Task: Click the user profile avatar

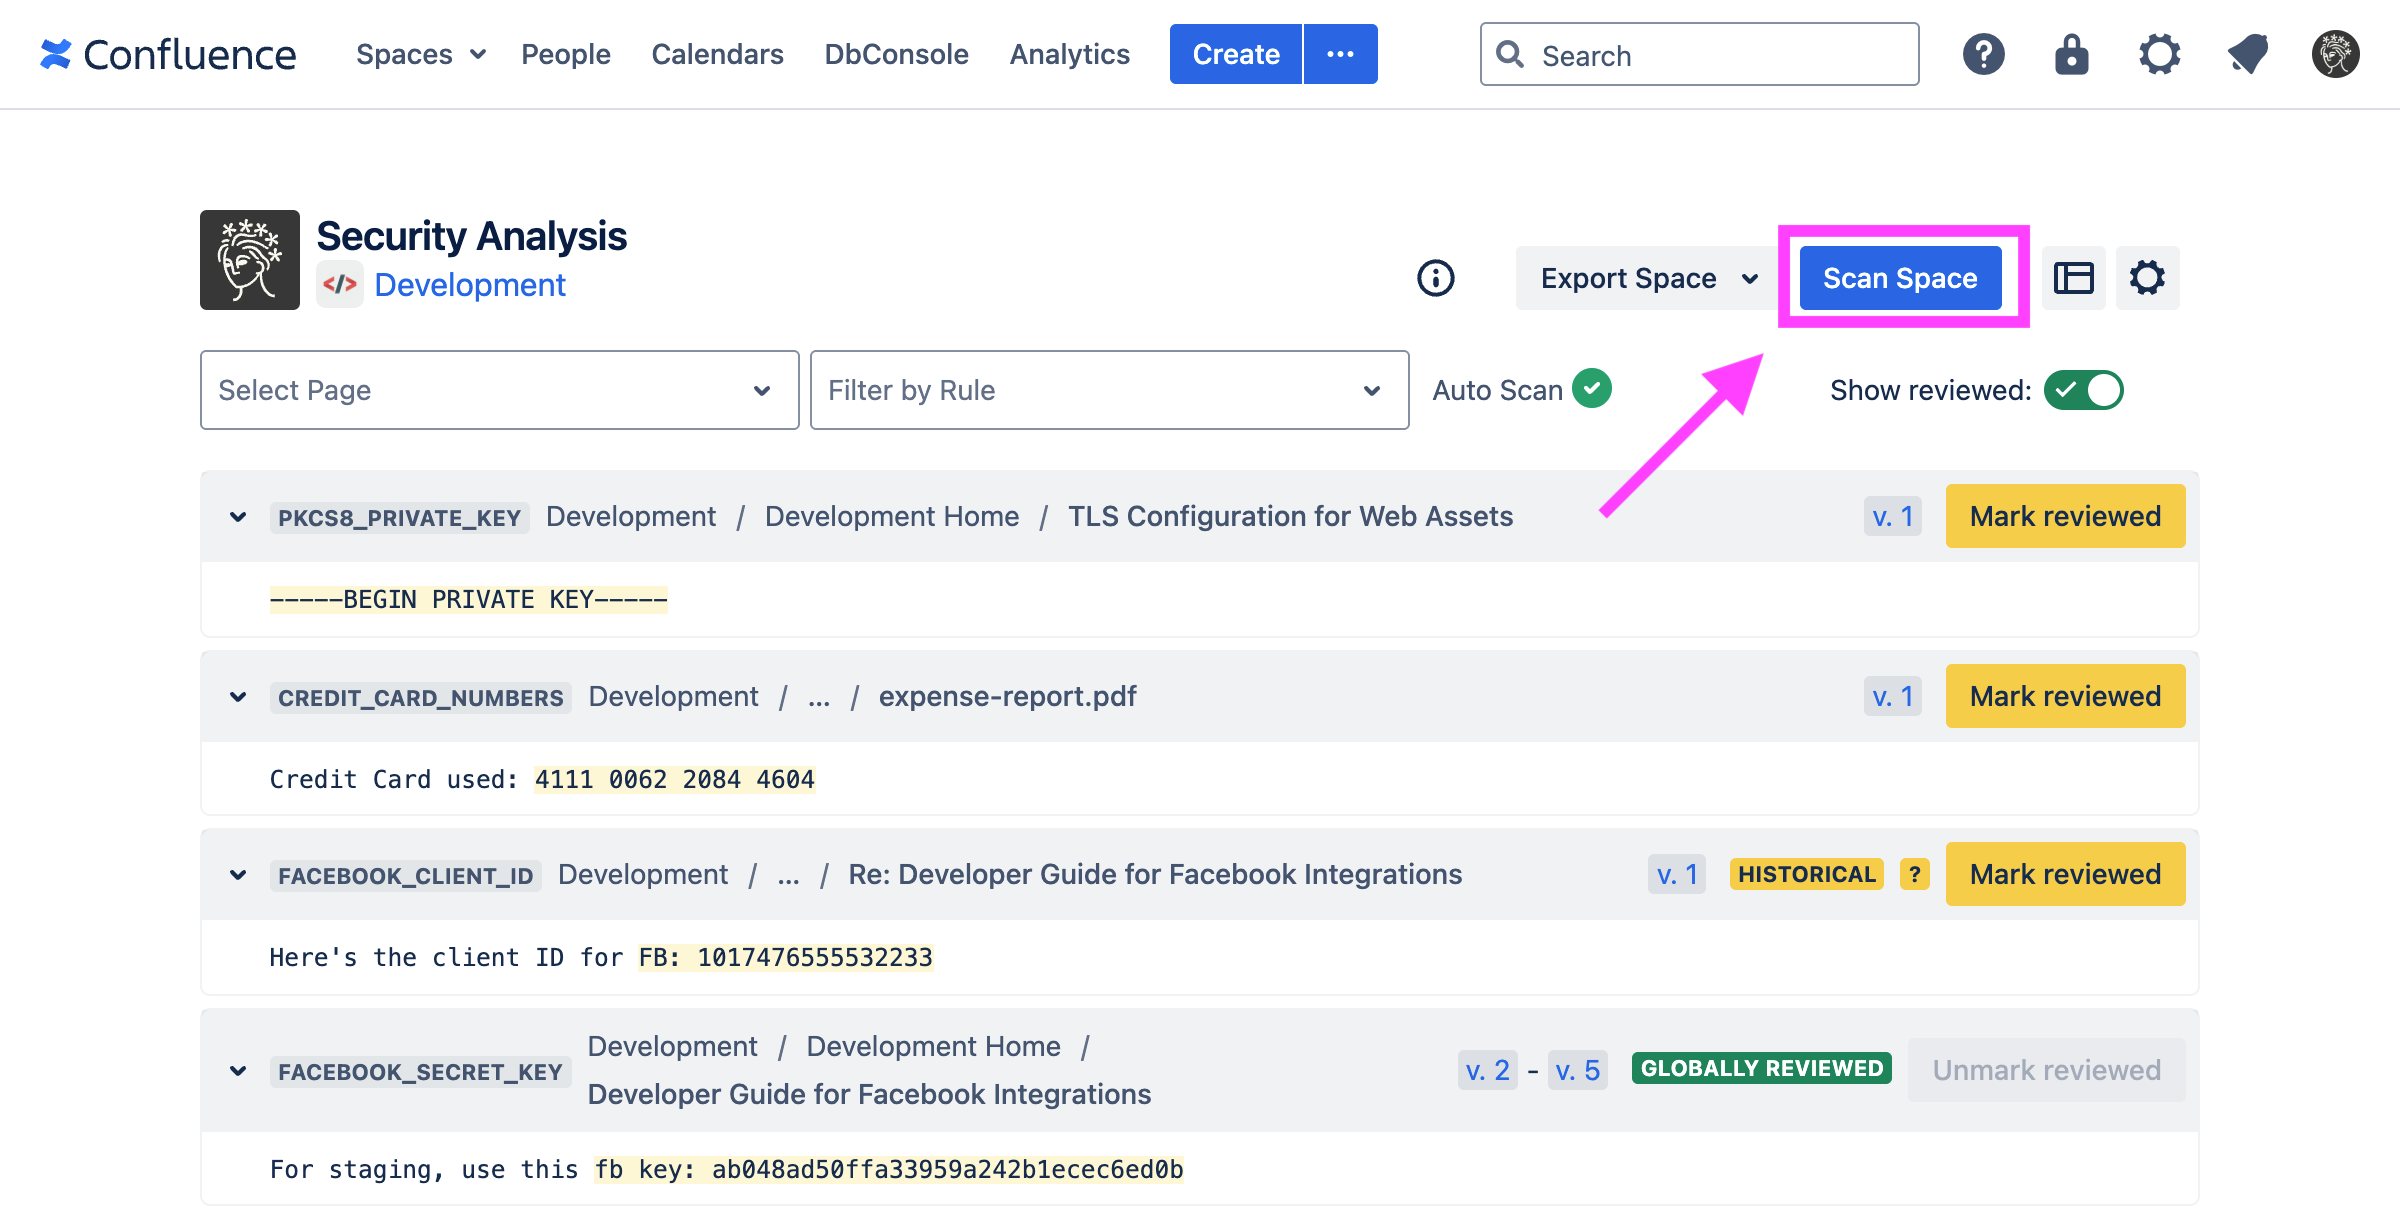Action: click(x=2335, y=54)
